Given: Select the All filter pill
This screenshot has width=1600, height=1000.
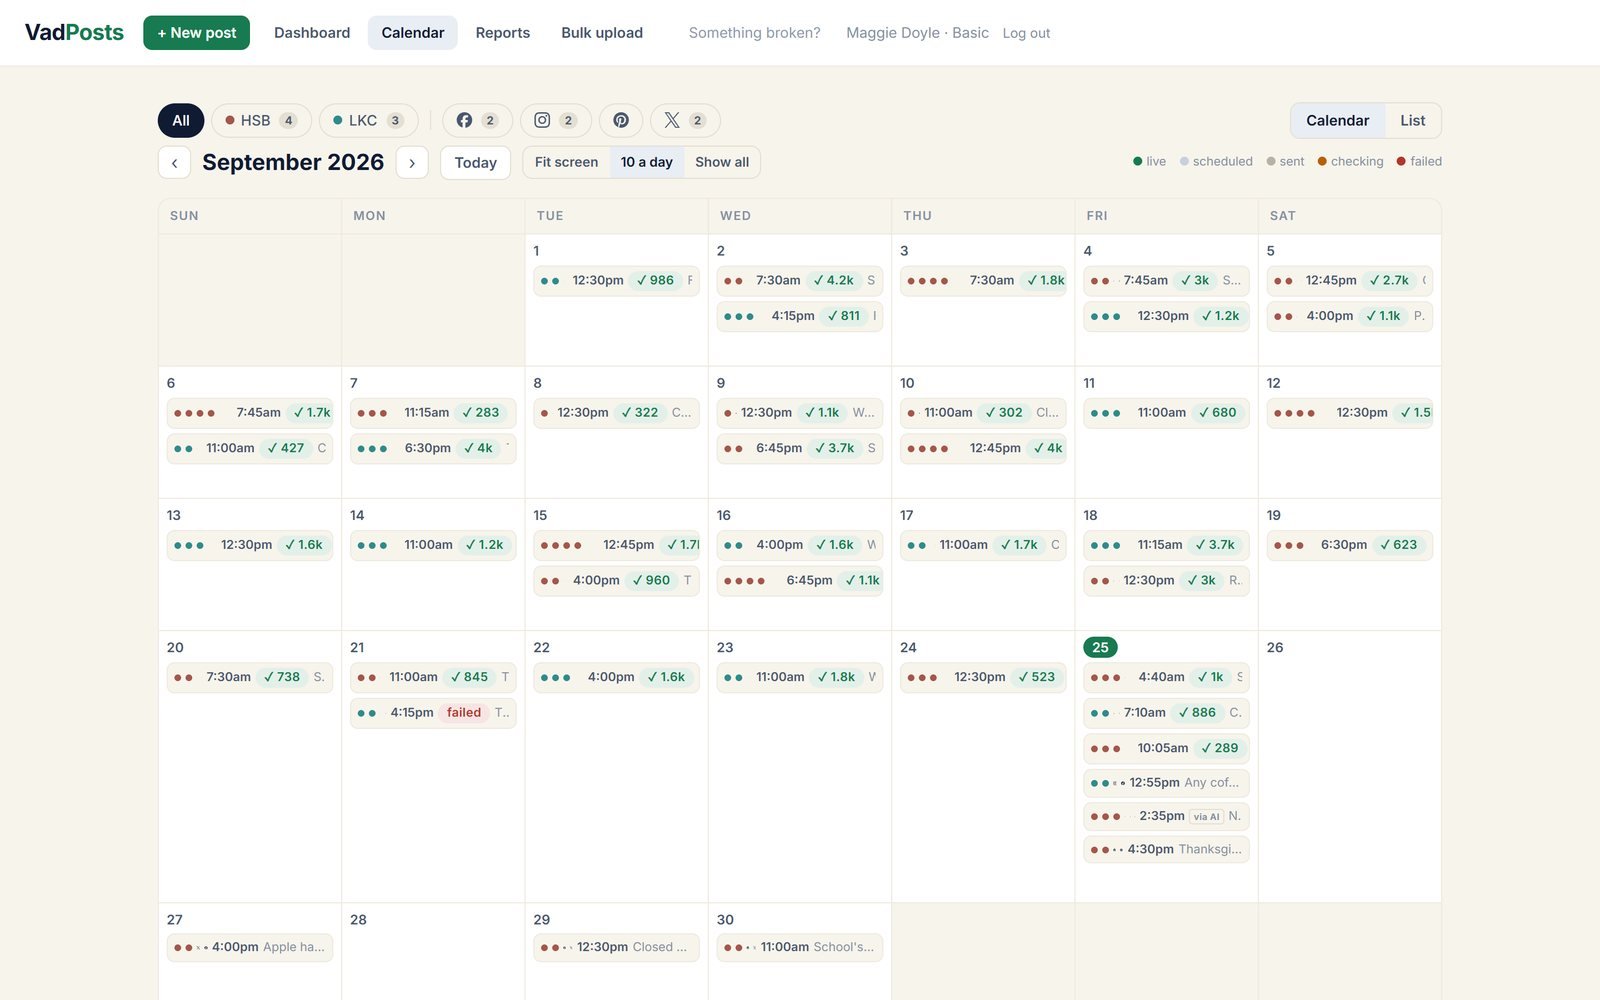Looking at the screenshot, I should coord(181,120).
